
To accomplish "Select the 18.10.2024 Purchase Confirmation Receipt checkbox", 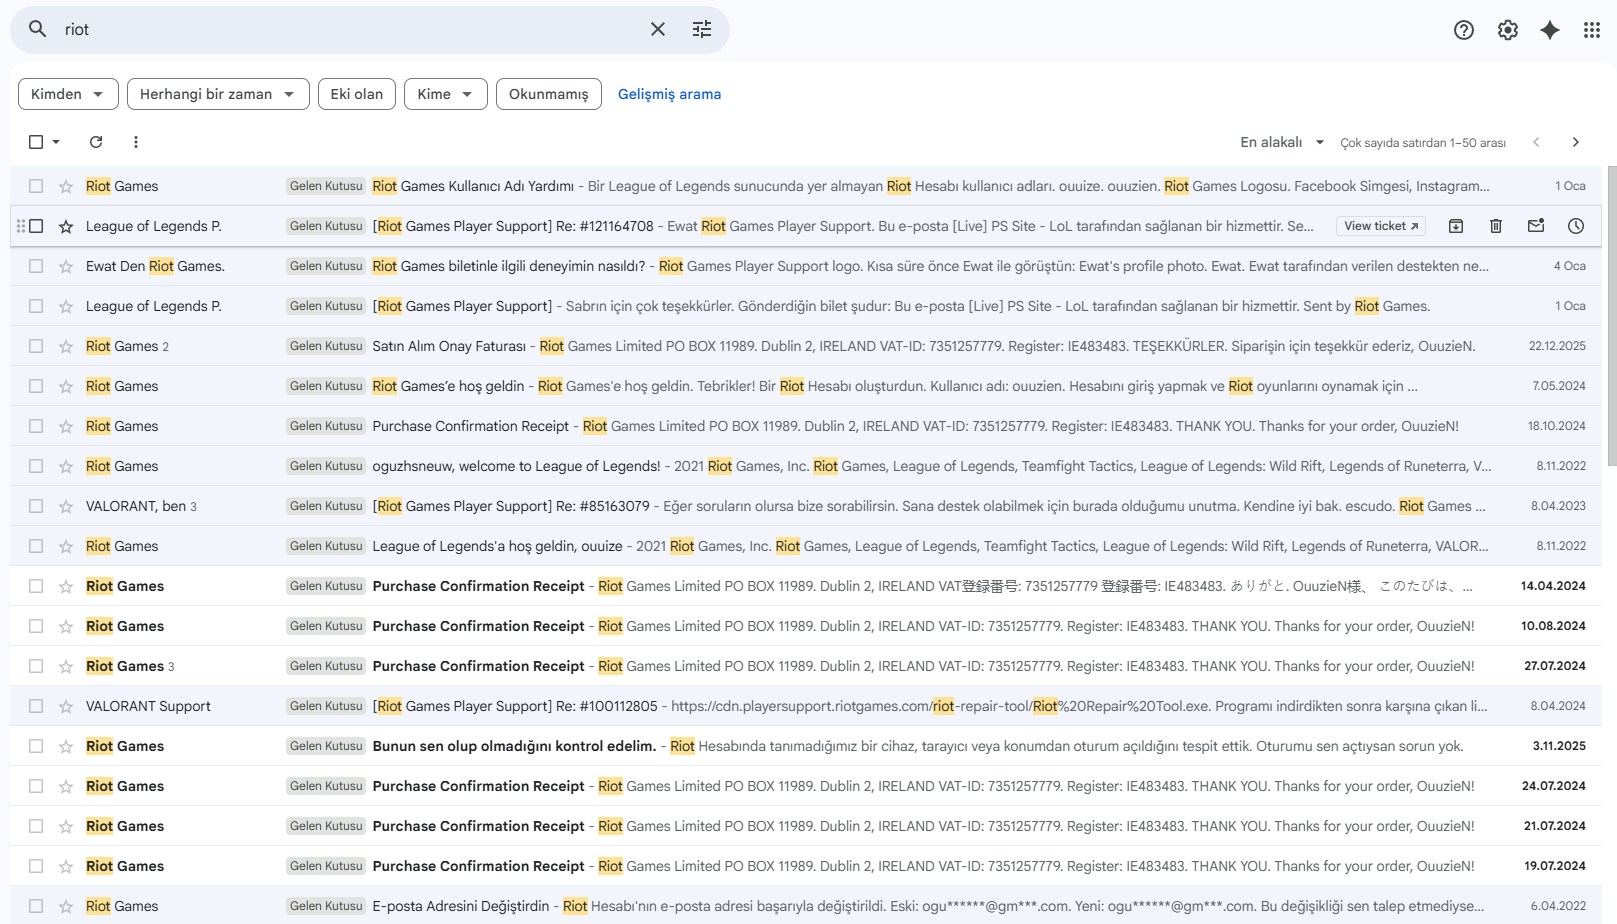I will [x=36, y=426].
